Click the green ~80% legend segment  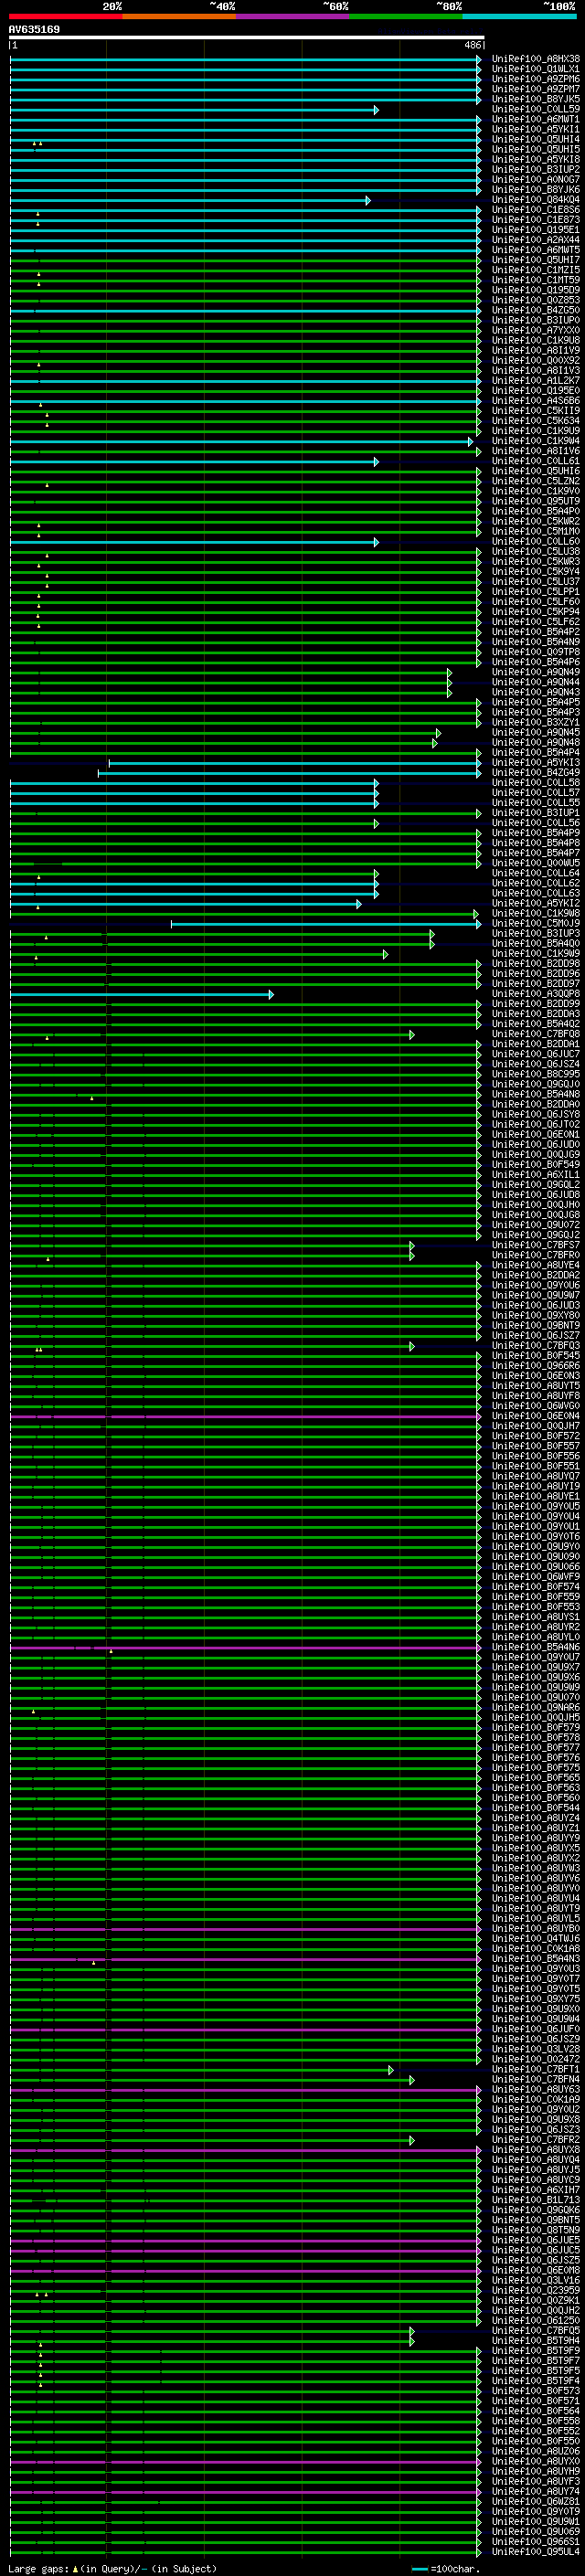[406, 16]
